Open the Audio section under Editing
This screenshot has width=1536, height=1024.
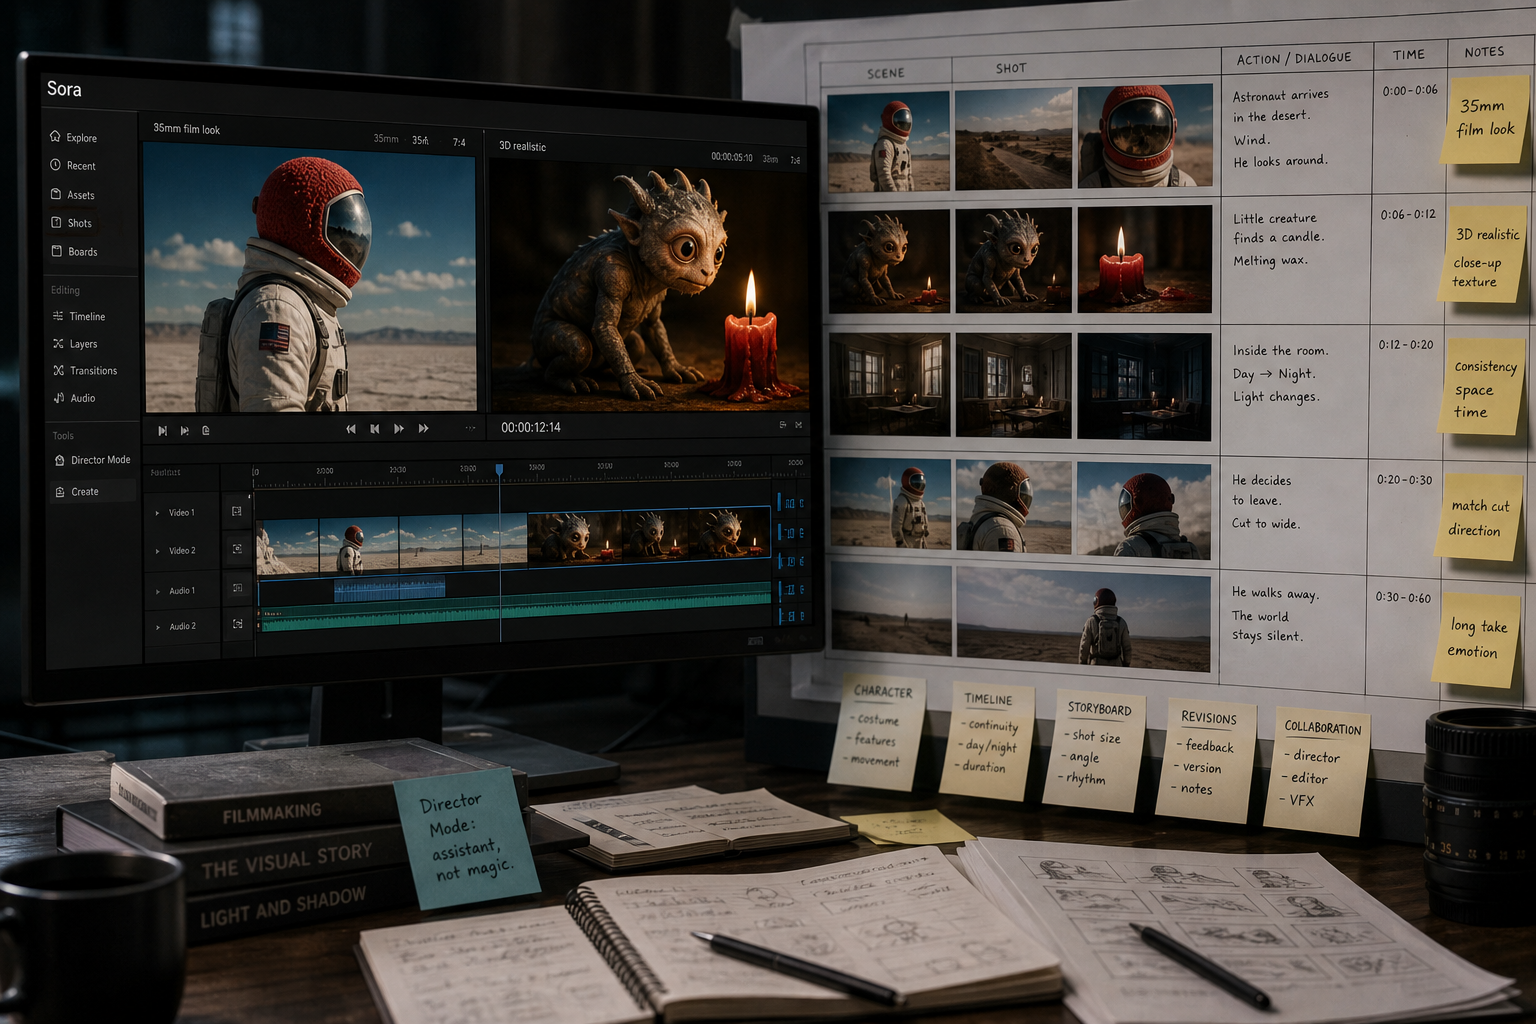(x=74, y=398)
